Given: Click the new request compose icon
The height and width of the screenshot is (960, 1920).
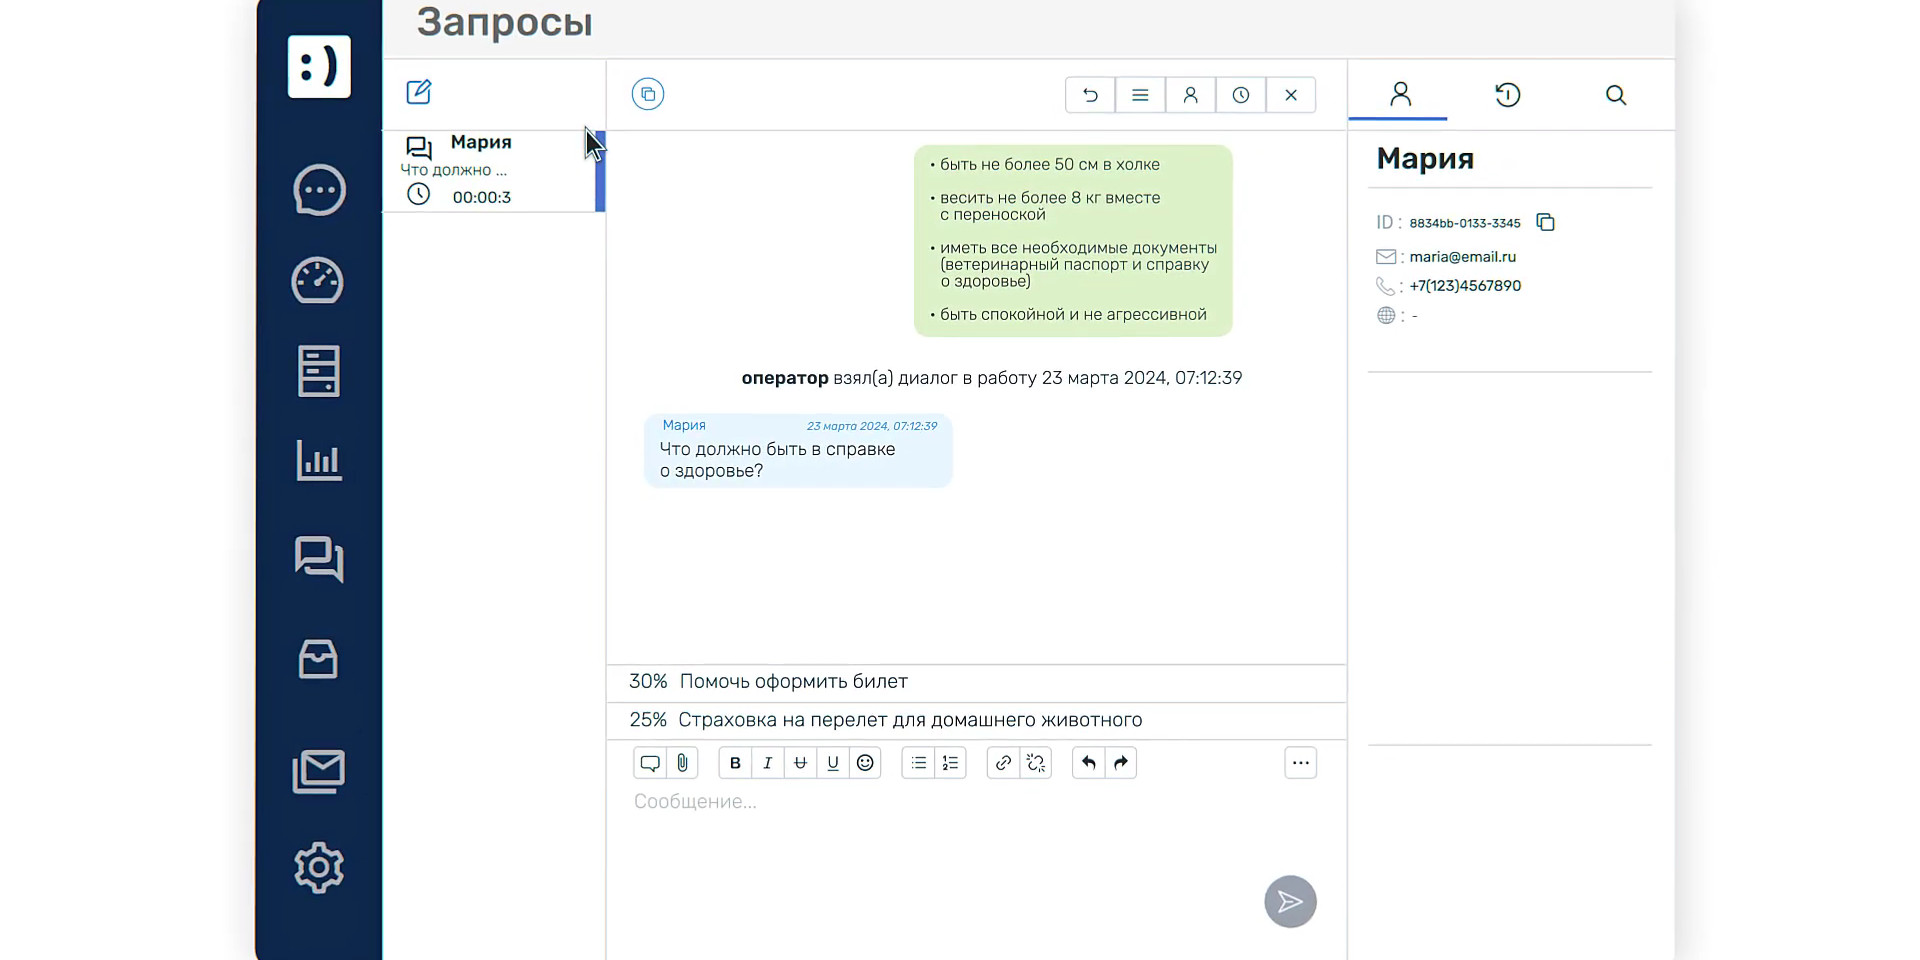Looking at the screenshot, I should (418, 92).
